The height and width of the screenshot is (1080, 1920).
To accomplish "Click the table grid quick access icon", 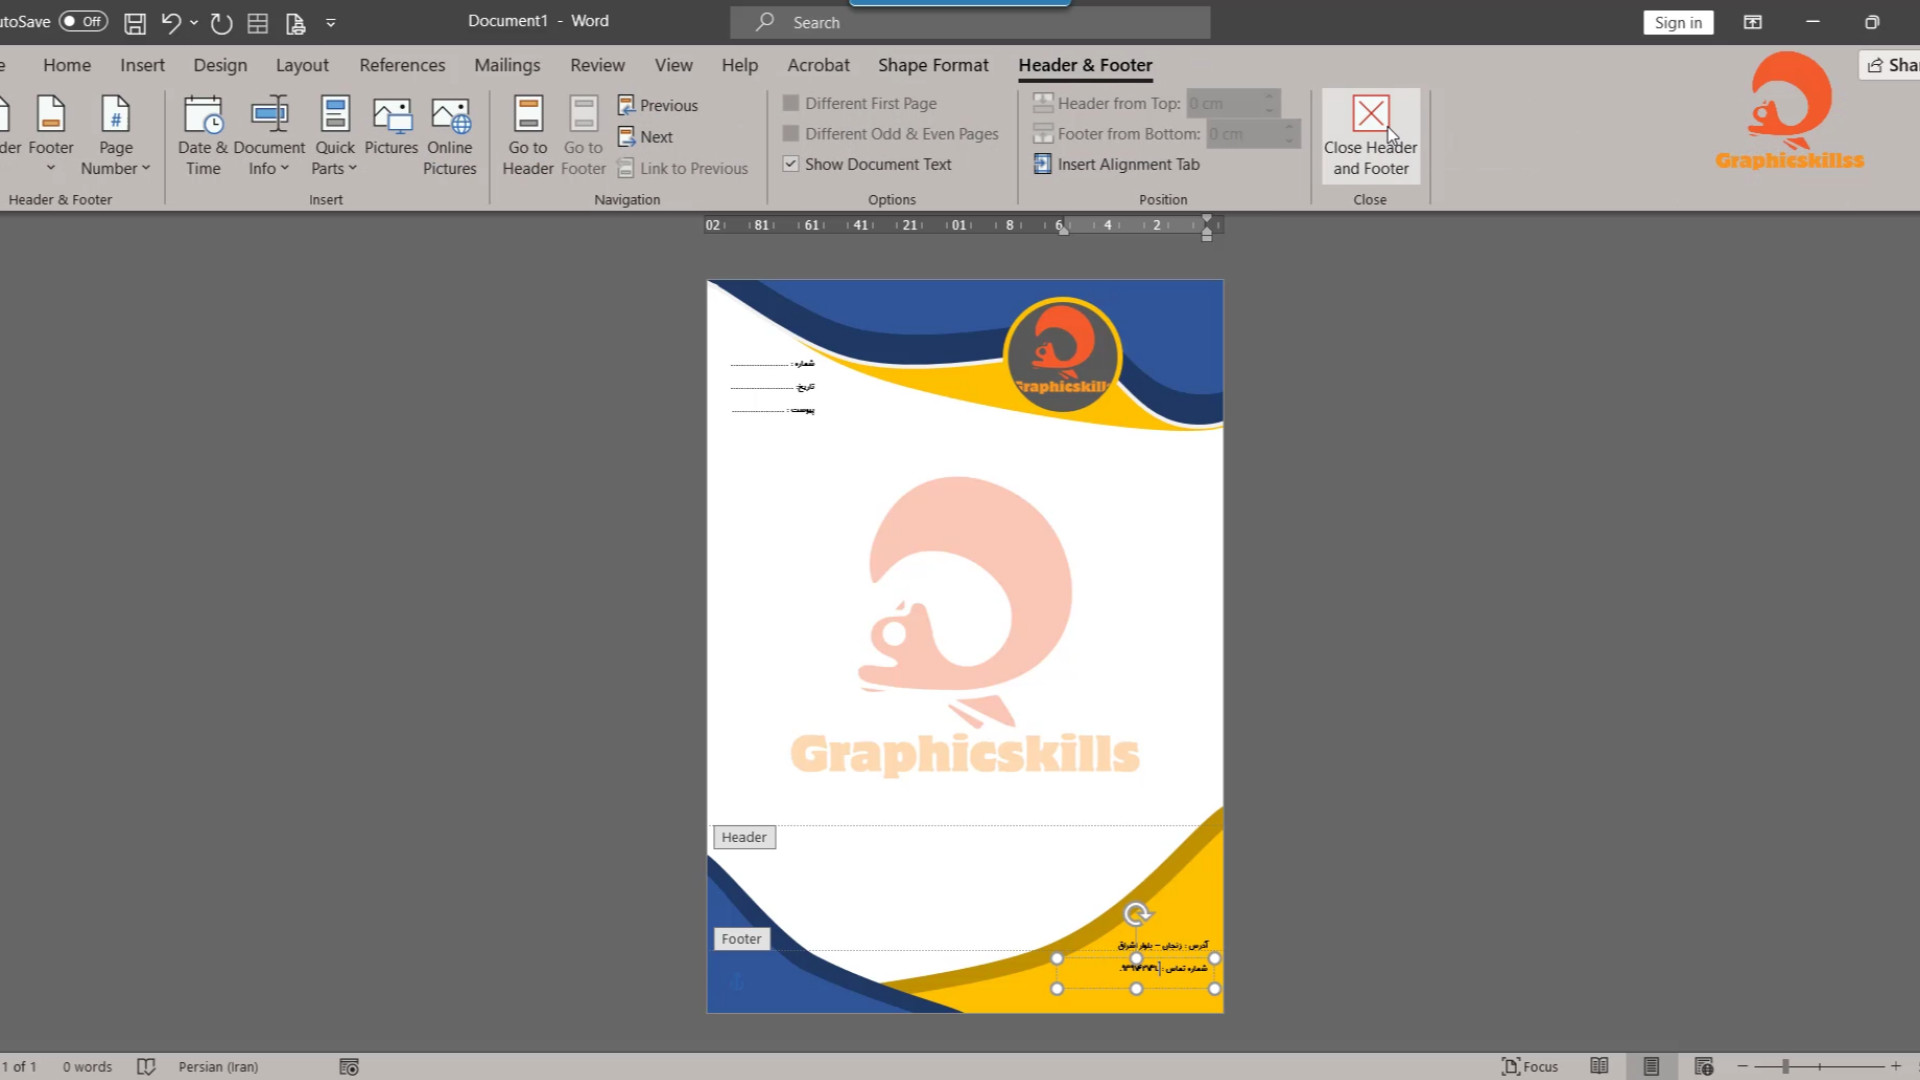I will coord(258,22).
